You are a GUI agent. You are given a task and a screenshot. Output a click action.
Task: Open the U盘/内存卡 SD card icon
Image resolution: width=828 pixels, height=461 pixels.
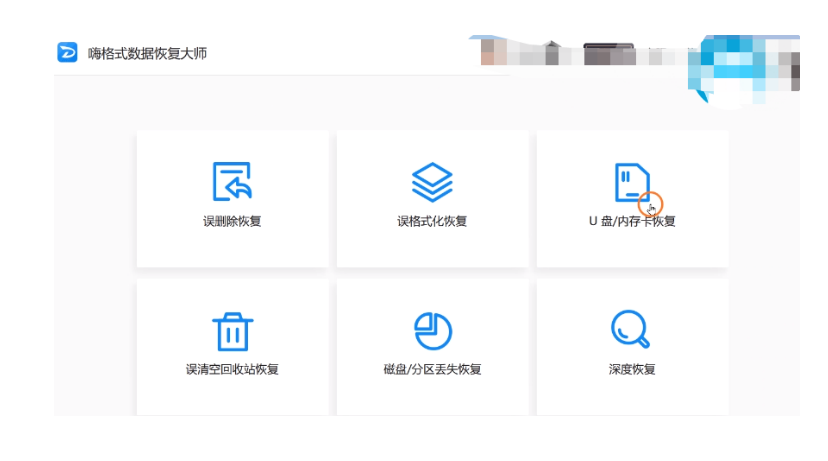pyautogui.click(x=632, y=182)
